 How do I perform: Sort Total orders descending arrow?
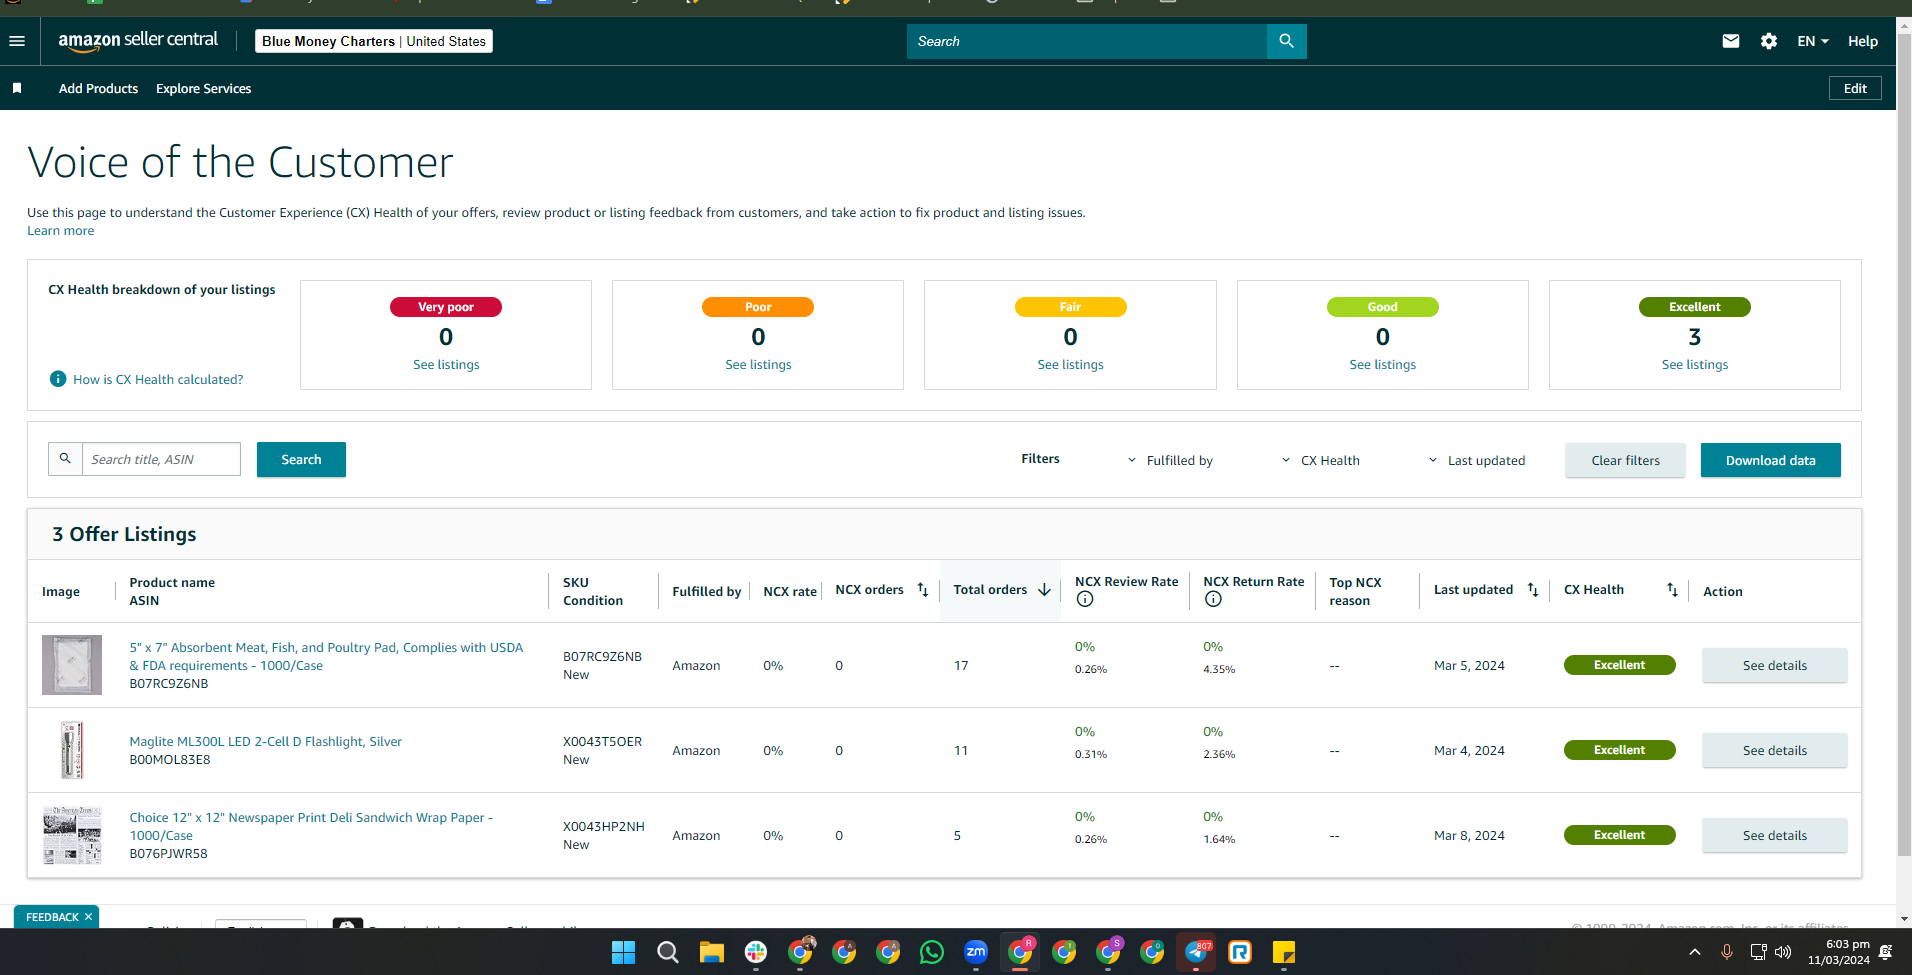(x=1044, y=590)
